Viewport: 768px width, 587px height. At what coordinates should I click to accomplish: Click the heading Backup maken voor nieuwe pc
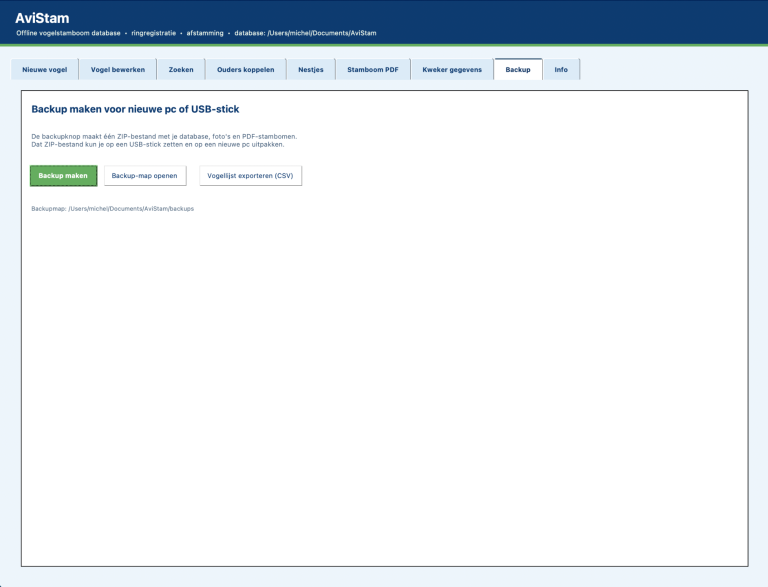pyautogui.click(x=135, y=109)
